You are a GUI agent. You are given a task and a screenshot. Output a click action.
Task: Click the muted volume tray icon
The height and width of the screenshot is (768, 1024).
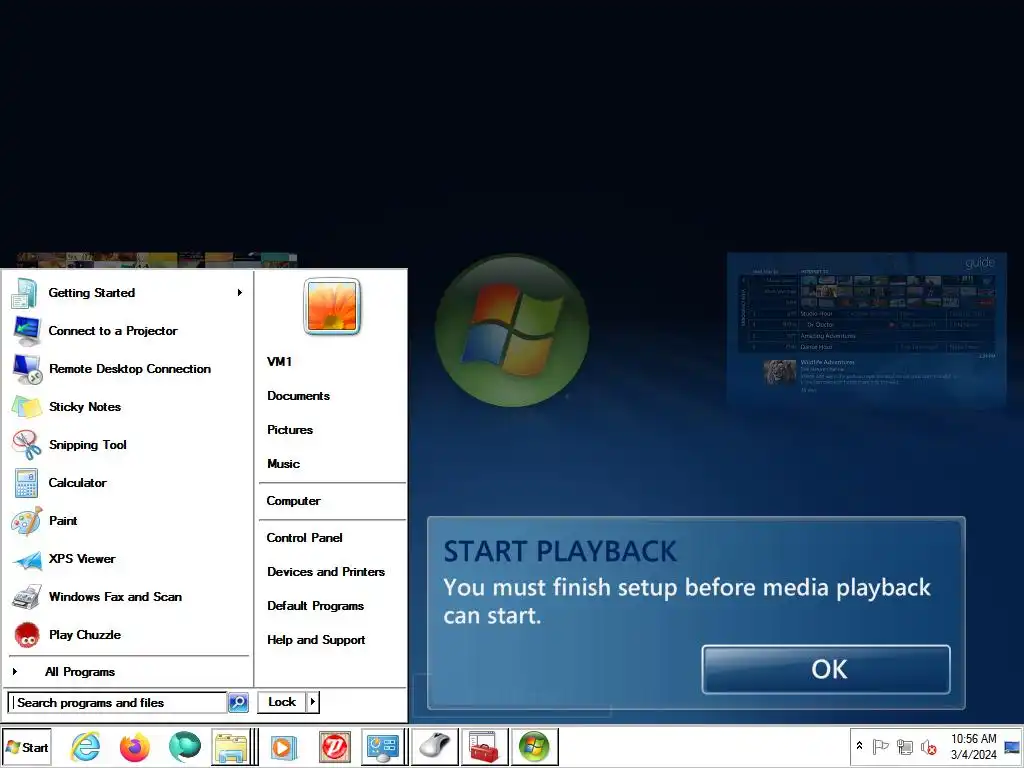929,746
